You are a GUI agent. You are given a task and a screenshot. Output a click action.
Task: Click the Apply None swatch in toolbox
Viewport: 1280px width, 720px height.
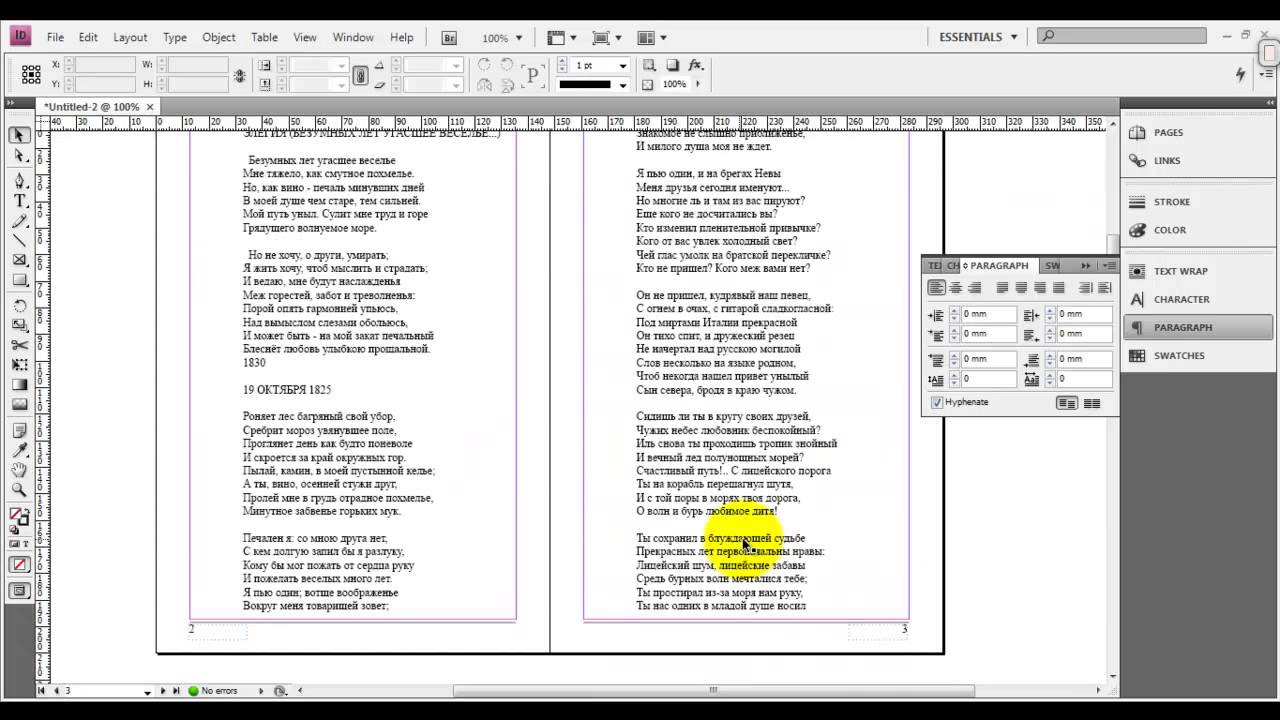pyautogui.click(x=19, y=565)
